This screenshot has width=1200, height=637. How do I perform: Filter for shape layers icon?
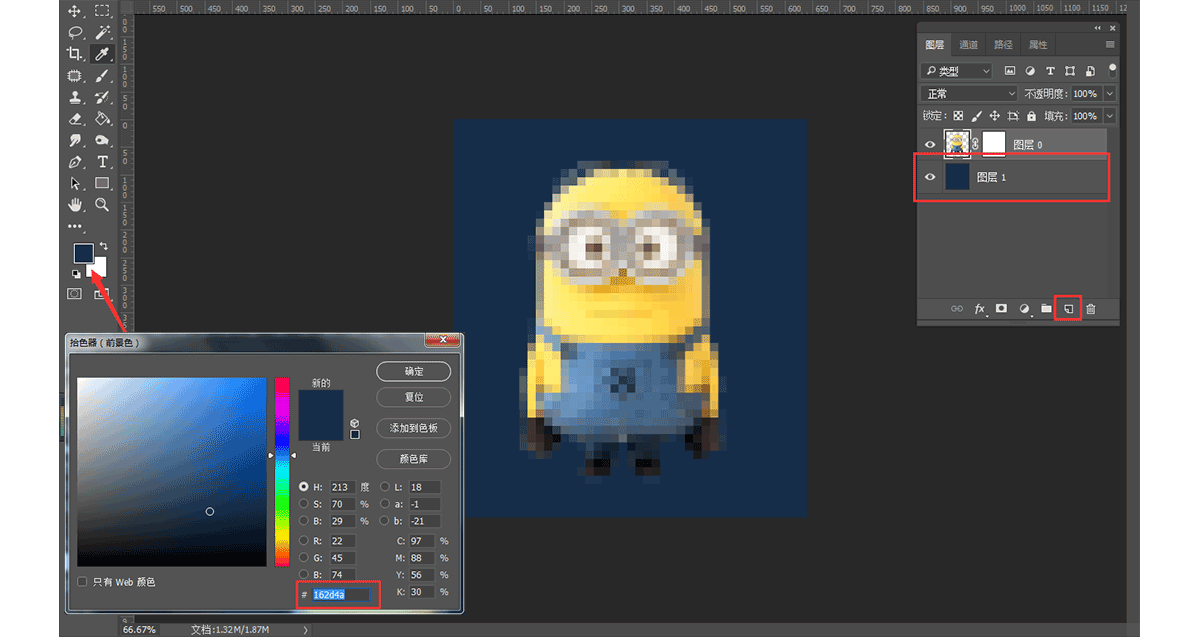tap(1070, 71)
